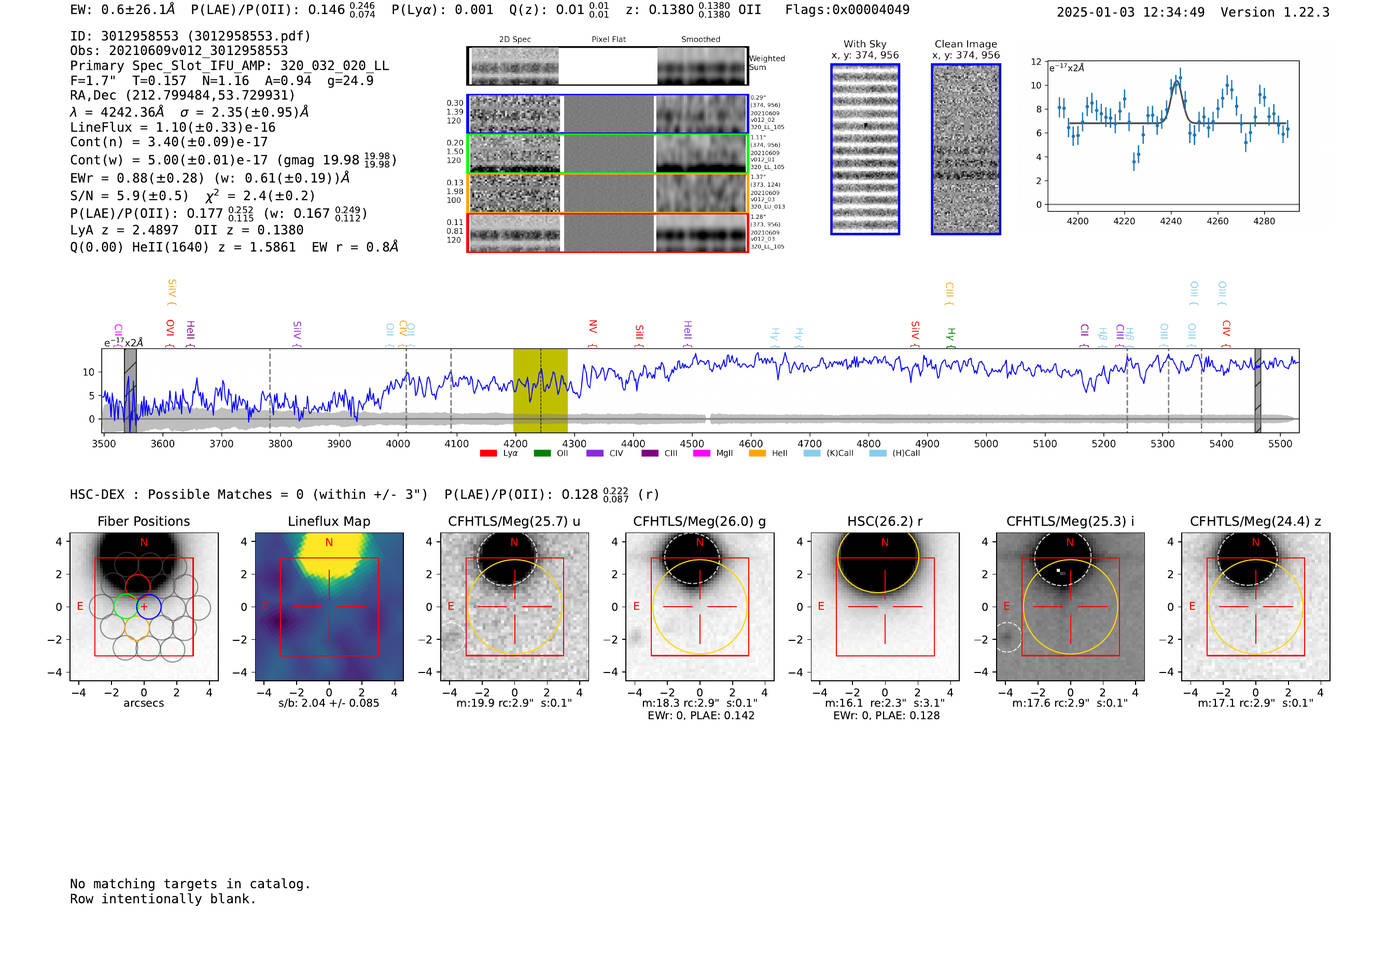Open the HSC(26.2) r cutout
This screenshot has width=1400, height=953.
coord(885,607)
